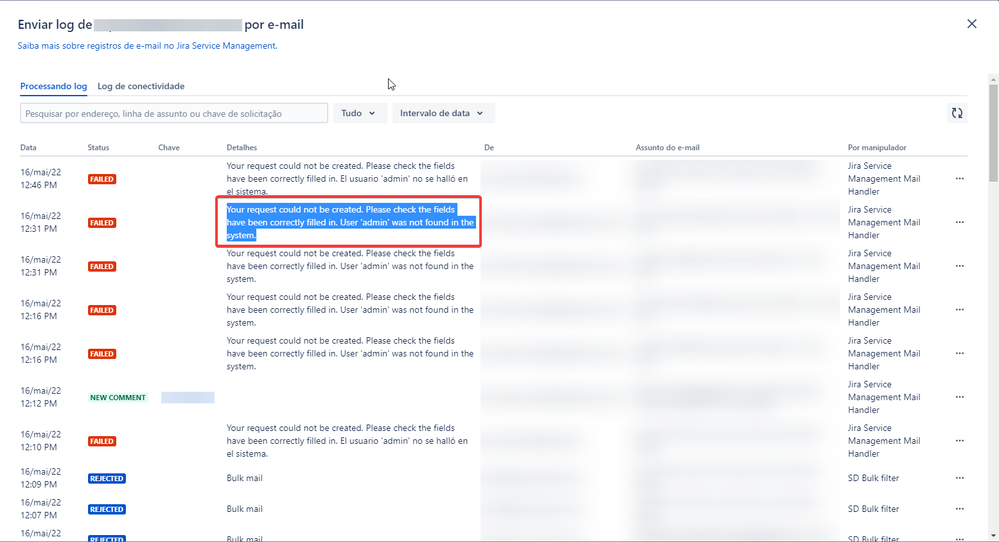
Task: Click SD Bulk filter in 12:07 PM row
Action: tap(873, 509)
